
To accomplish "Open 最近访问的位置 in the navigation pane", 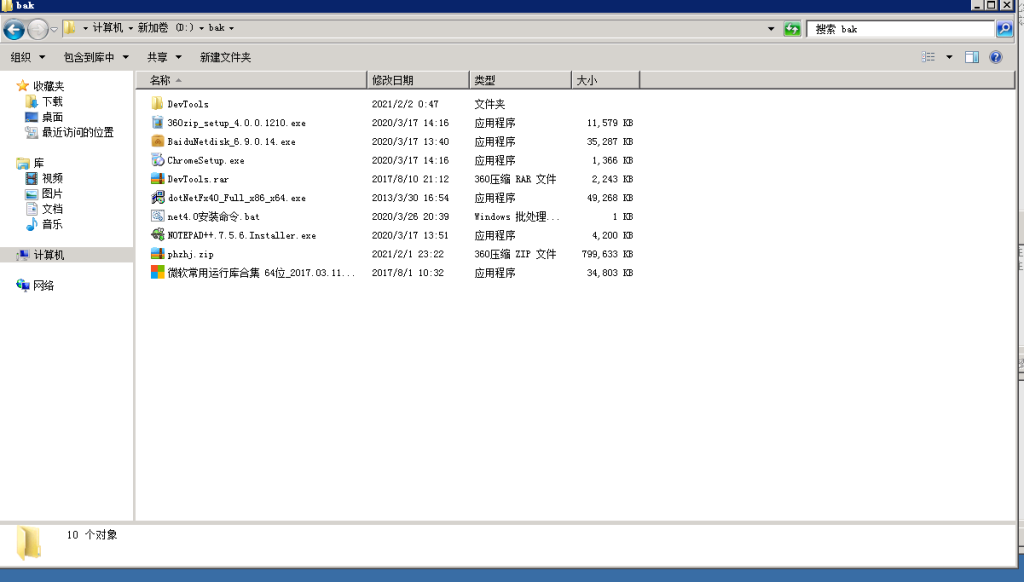I will [x=78, y=133].
